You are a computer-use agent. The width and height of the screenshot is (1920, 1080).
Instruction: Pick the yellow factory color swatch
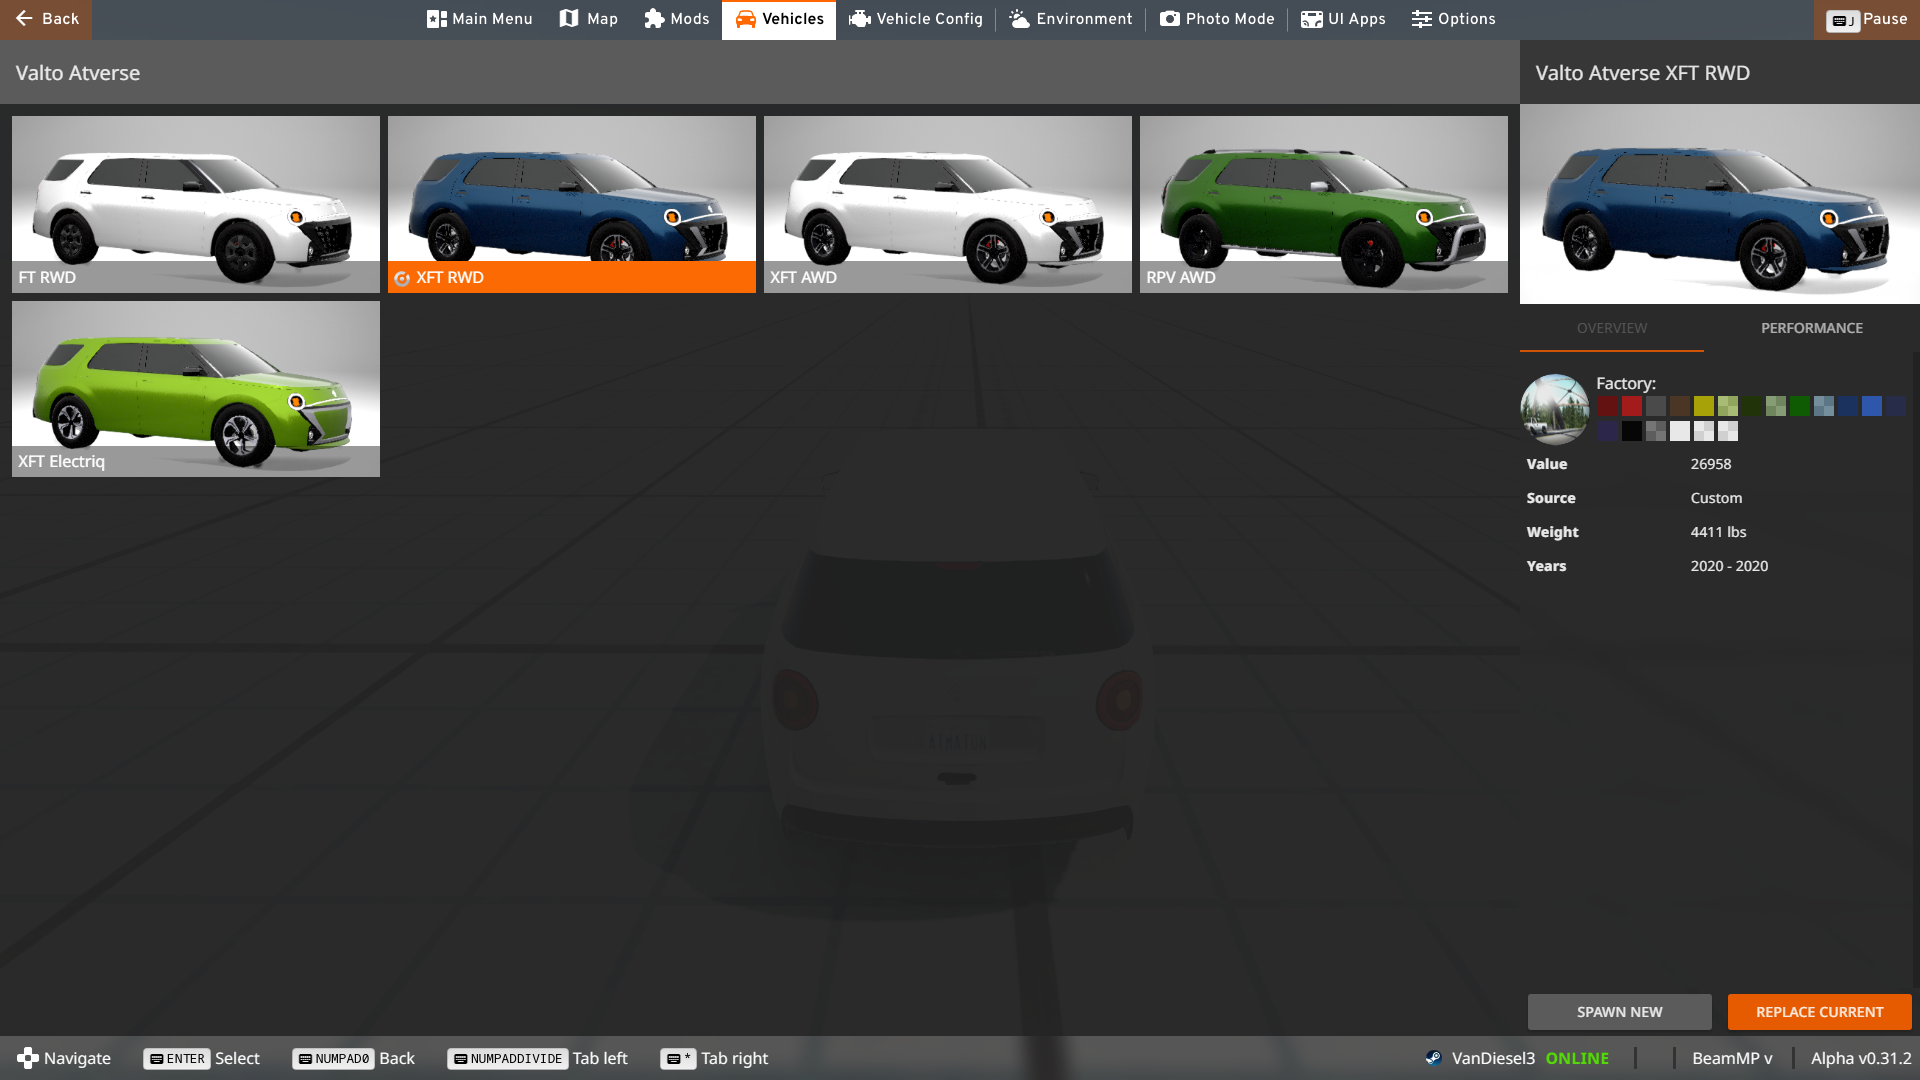coord(1704,406)
